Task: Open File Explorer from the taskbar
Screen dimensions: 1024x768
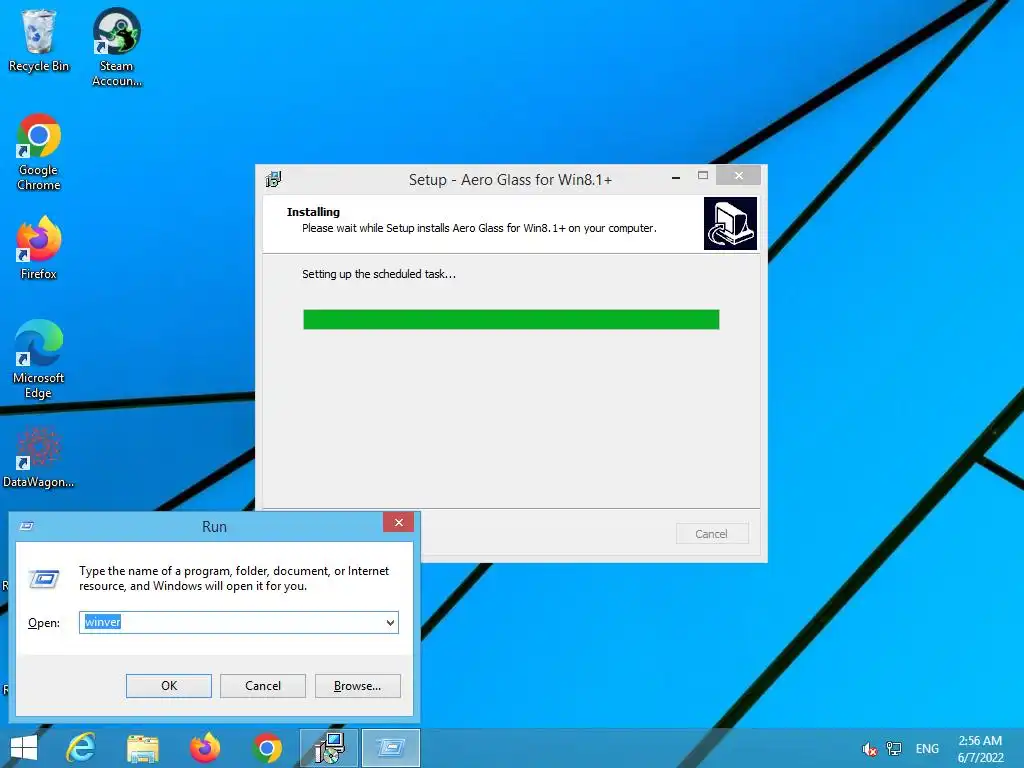Action: pyautogui.click(x=142, y=748)
